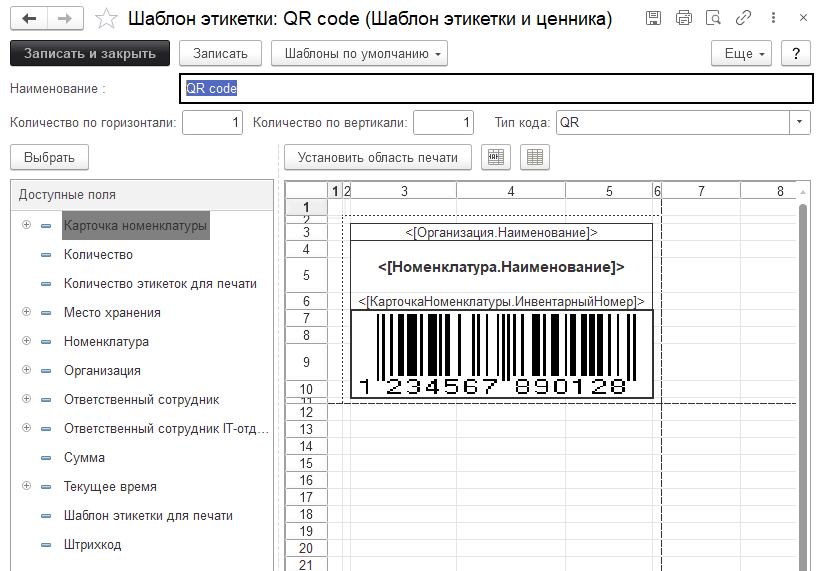828x571 pixels.
Task: Click the save (diskette) icon in title bar
Action: (653, 19)
